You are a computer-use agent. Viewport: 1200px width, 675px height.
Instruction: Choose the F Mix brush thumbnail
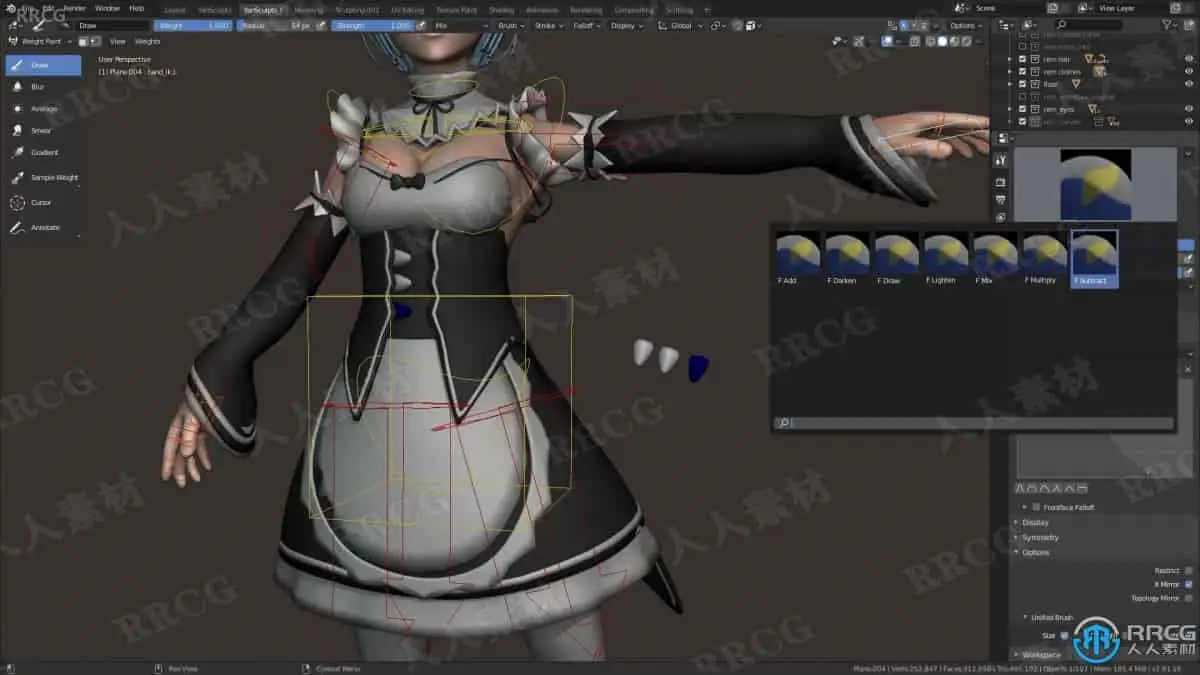994,259
